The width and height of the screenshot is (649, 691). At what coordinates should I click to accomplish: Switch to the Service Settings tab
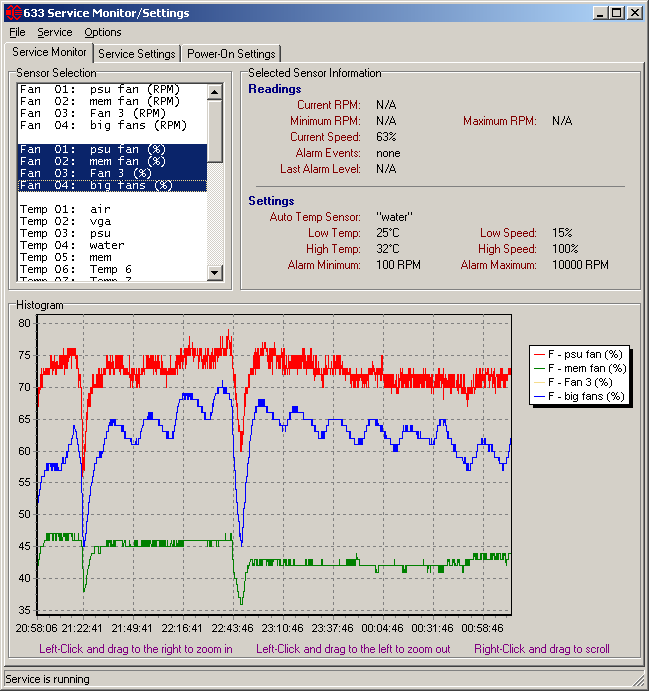point(137,54)
